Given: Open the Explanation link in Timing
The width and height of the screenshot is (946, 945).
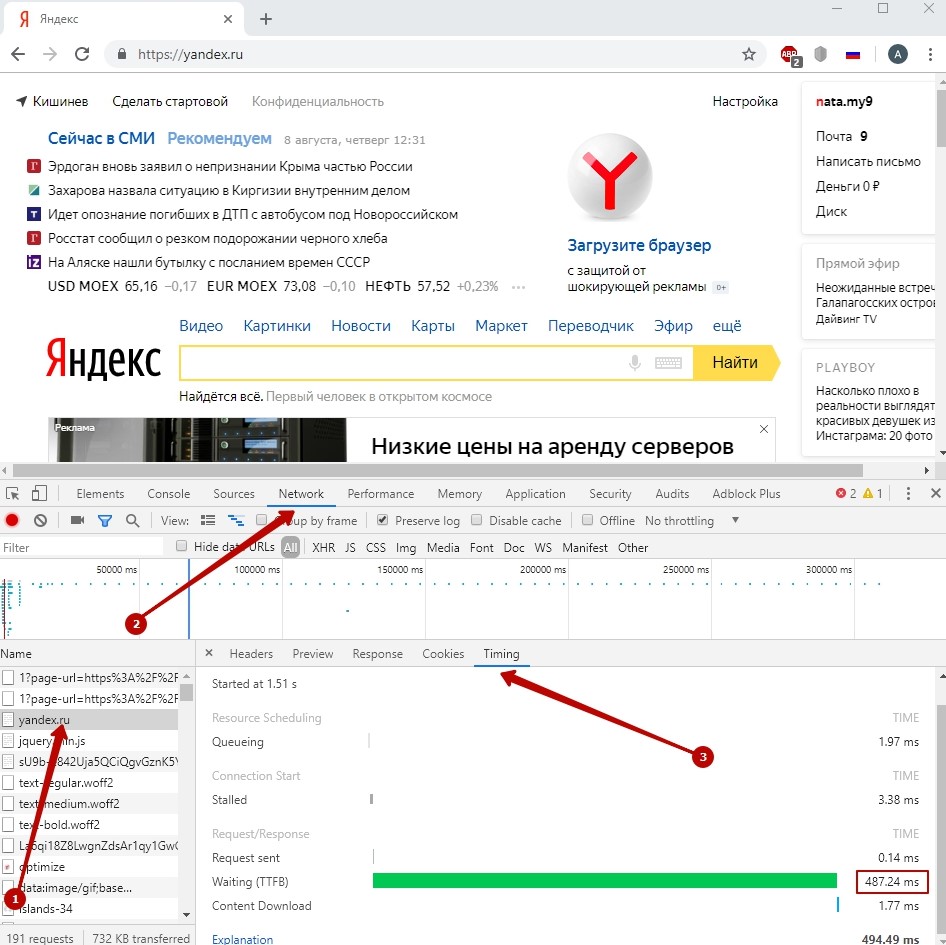Looking at the screenshot, I should pos(243,938).
